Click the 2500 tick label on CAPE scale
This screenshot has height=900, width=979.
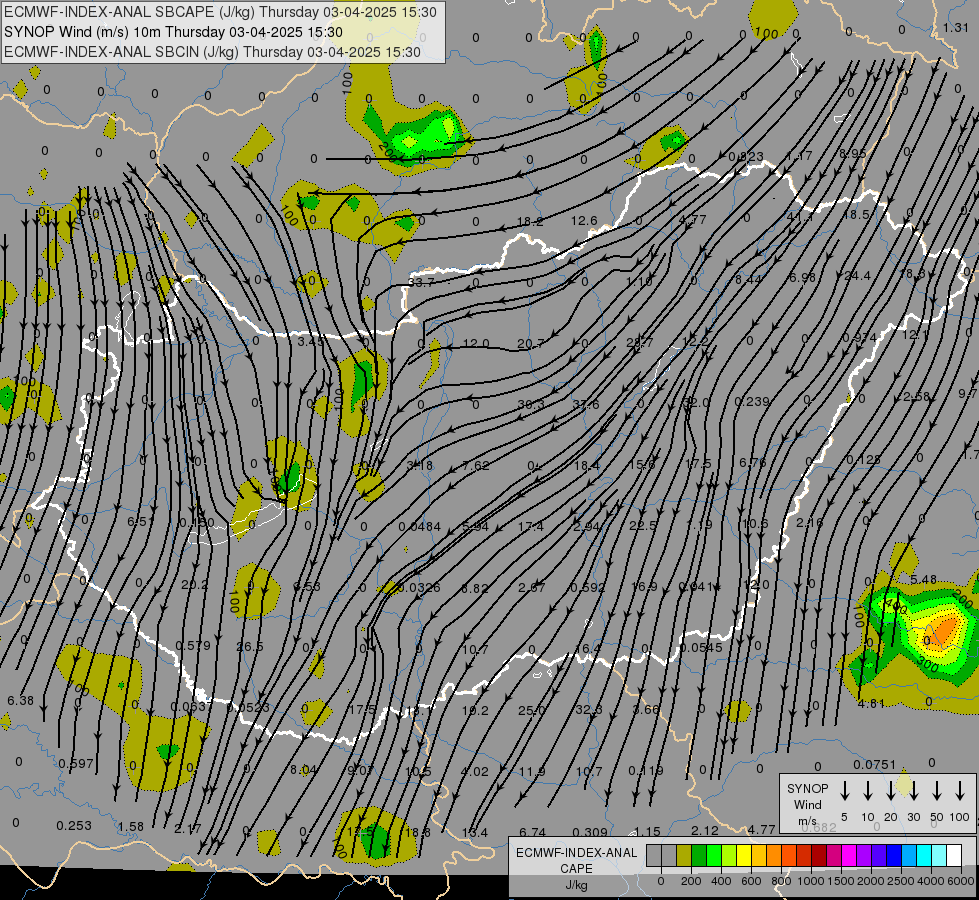click(901, 881)
